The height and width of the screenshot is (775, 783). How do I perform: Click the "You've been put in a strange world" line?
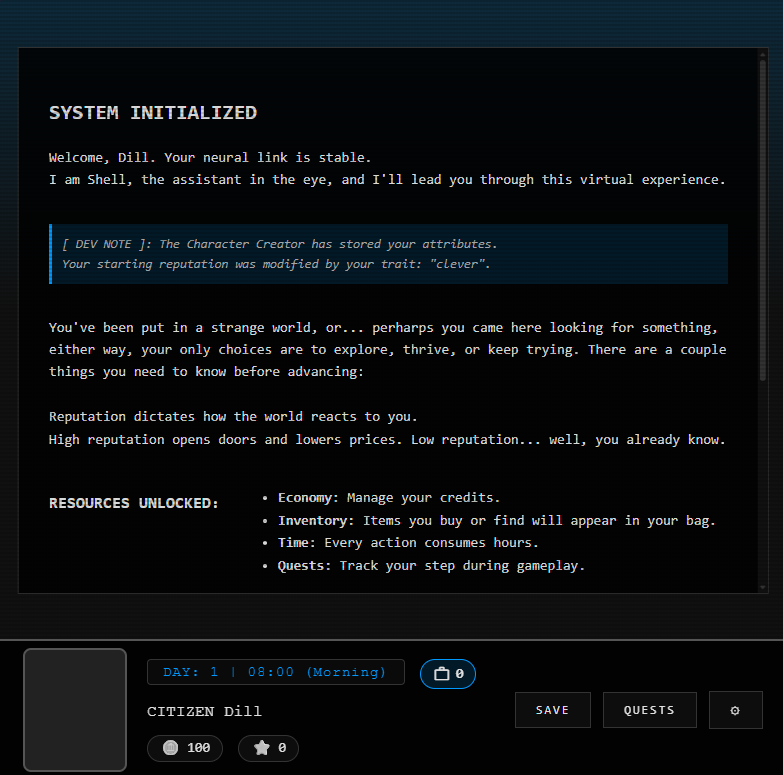(x=383, y=328)
